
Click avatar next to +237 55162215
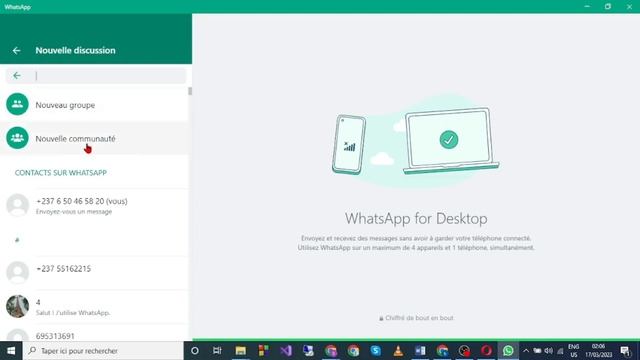[18, 272]
